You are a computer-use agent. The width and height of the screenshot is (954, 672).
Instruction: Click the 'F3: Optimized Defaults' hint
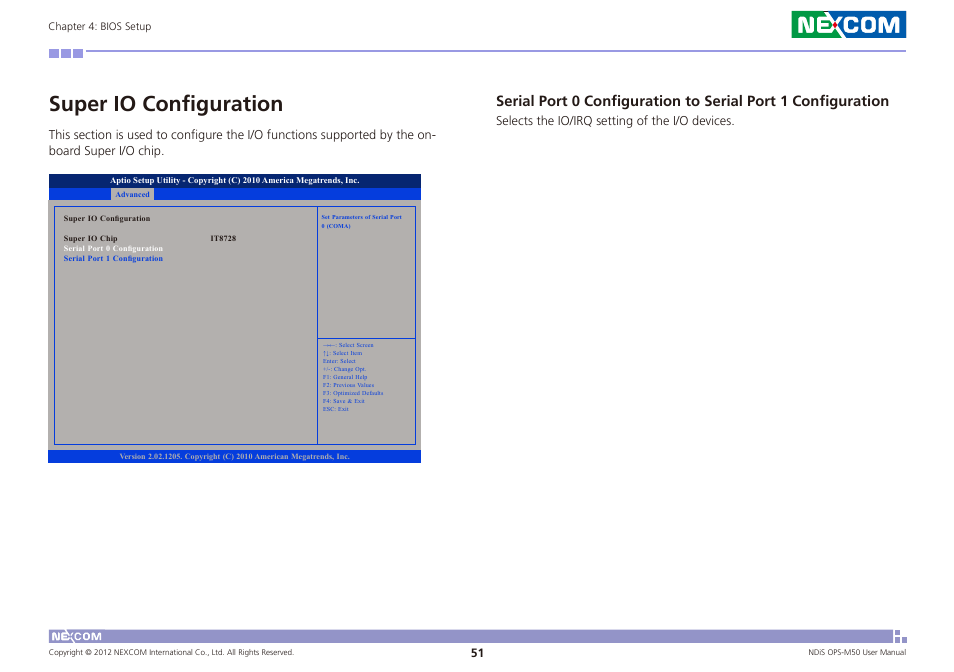pyautogui.click(x=353, y=393)
